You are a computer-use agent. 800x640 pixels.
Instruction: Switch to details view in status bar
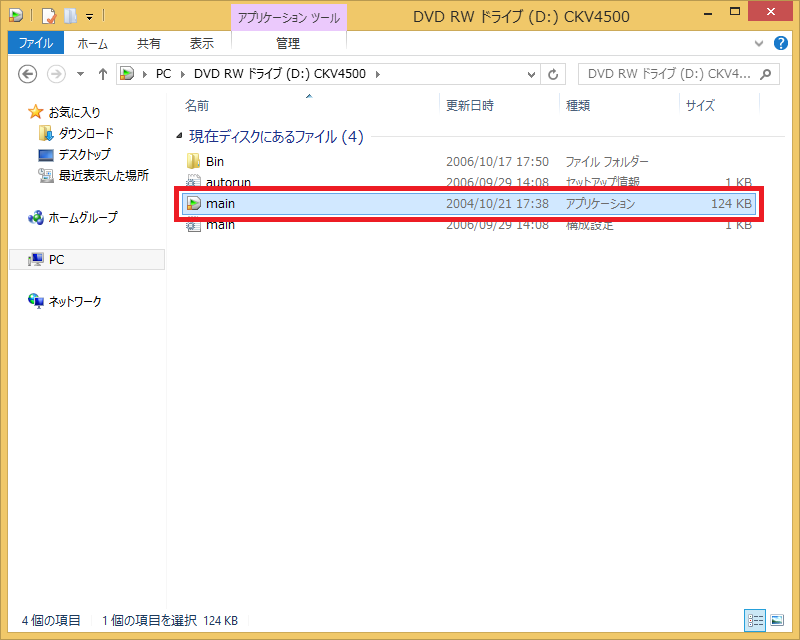point(754,620)
